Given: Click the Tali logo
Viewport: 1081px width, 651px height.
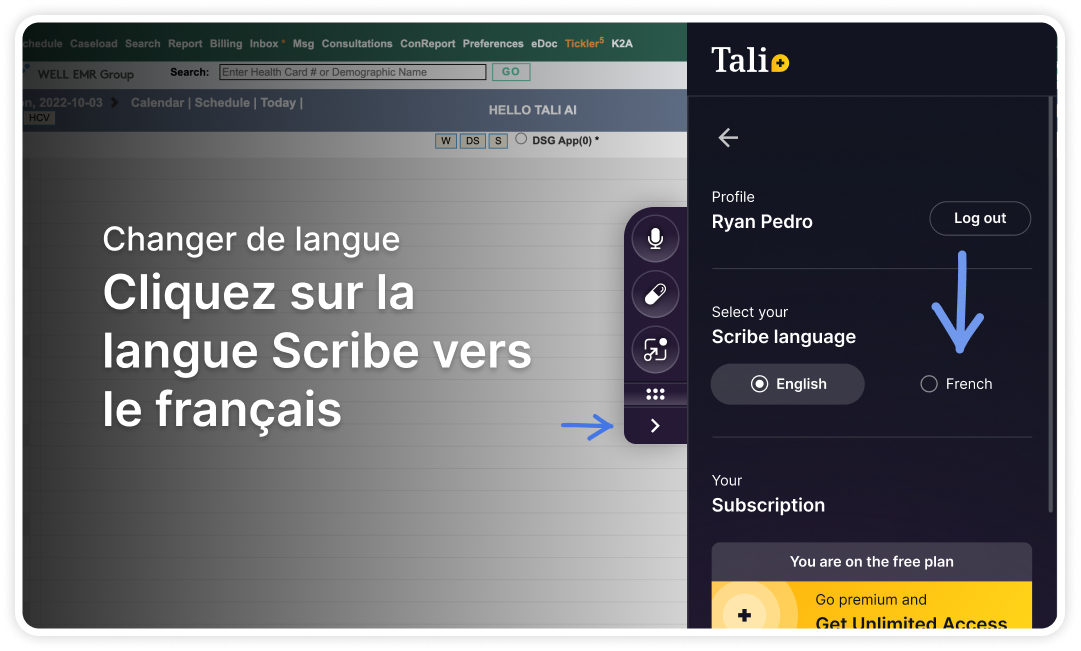Looking at the screenshot, I should [749, 61].
